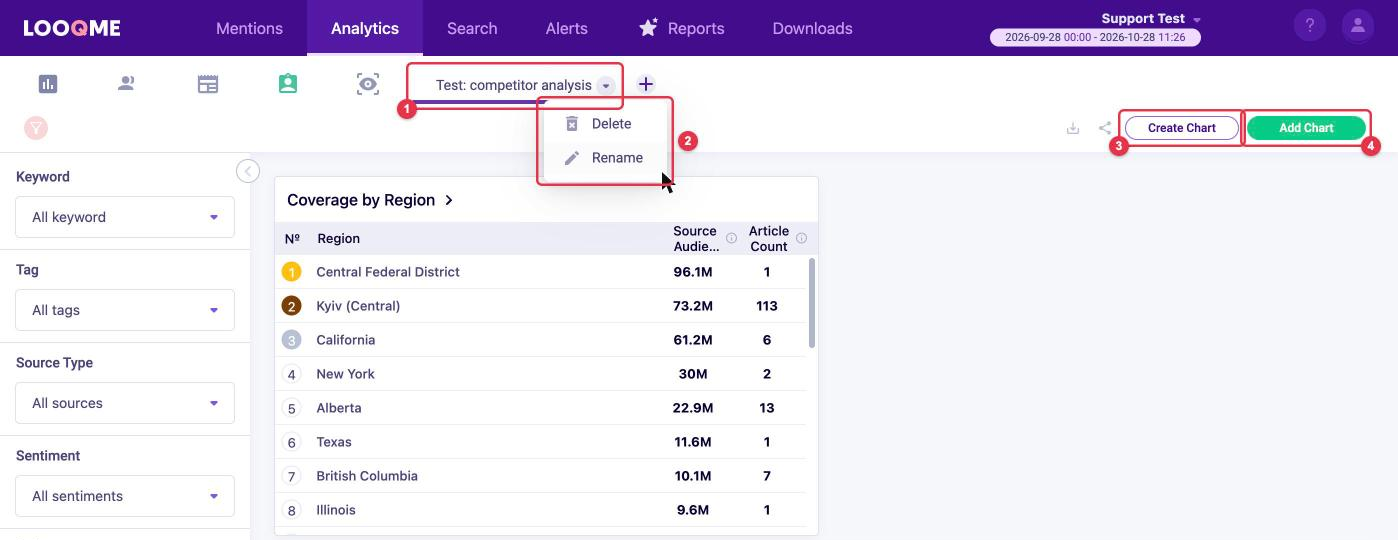Click the 61.2M audience value
Viewport: 1398px width, 540px height.
click(693, 340)
